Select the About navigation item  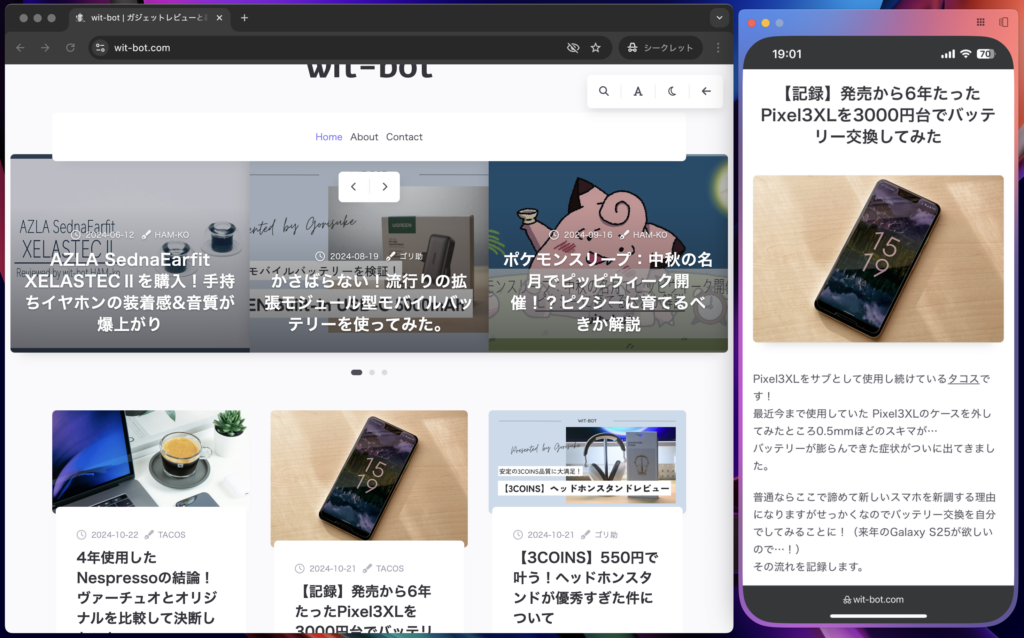tap(364, 137)
